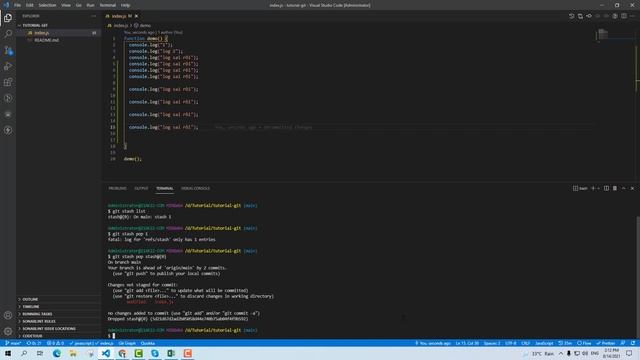Viewport: 640px width, 360px height.
Task: Open Microsoft Edge from the taskbar
Action: (57, 353)
